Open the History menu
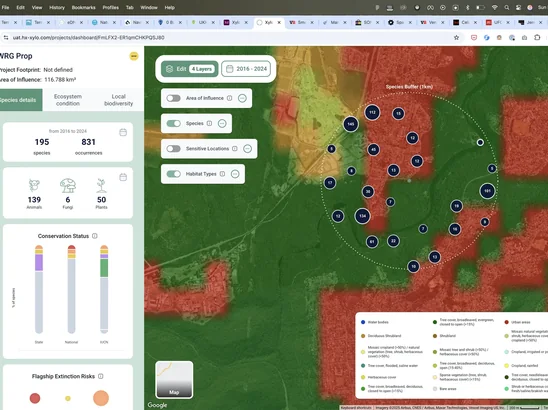Screen dimensions: 548x410 tap(57, 7)
